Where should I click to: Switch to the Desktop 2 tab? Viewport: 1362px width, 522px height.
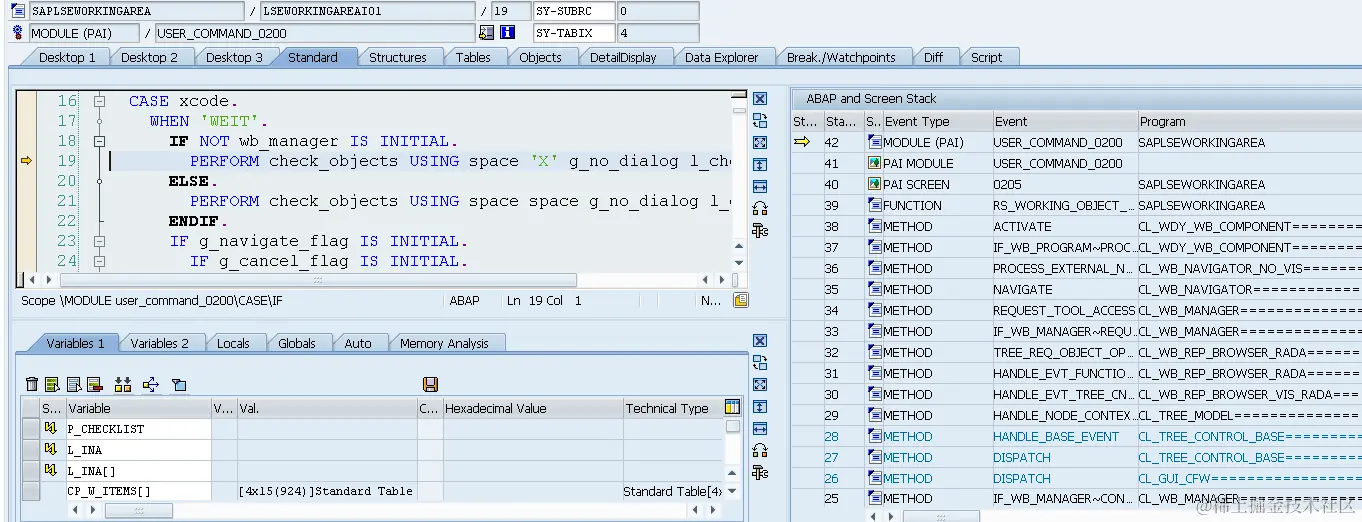pos(149,57)
